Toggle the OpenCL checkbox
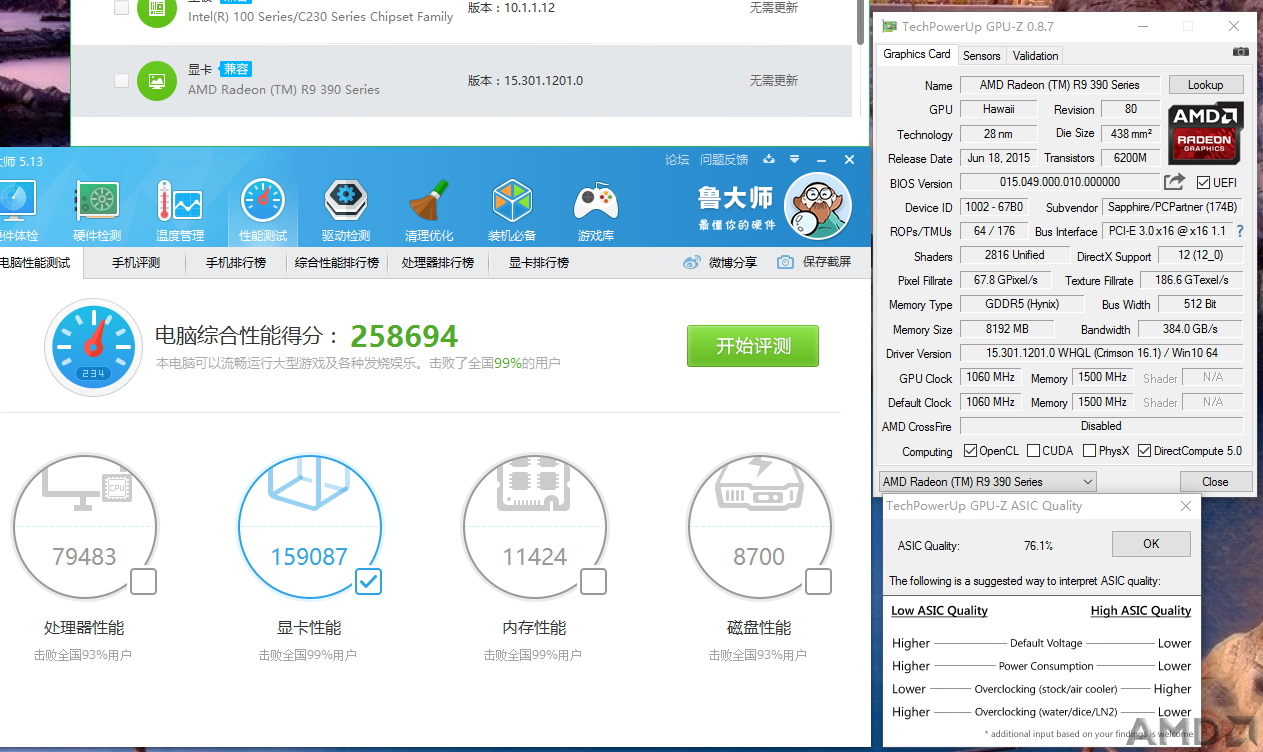The height and width of the screenshot is (752, 1263). [x=970, y=451]
